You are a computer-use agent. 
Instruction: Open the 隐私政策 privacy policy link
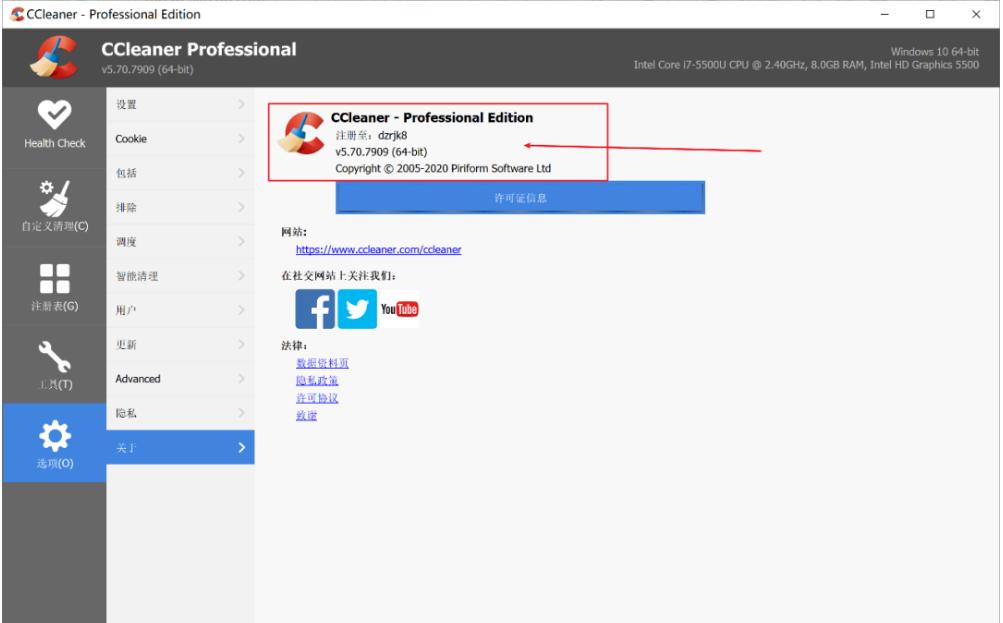click(x=317, y=381)
